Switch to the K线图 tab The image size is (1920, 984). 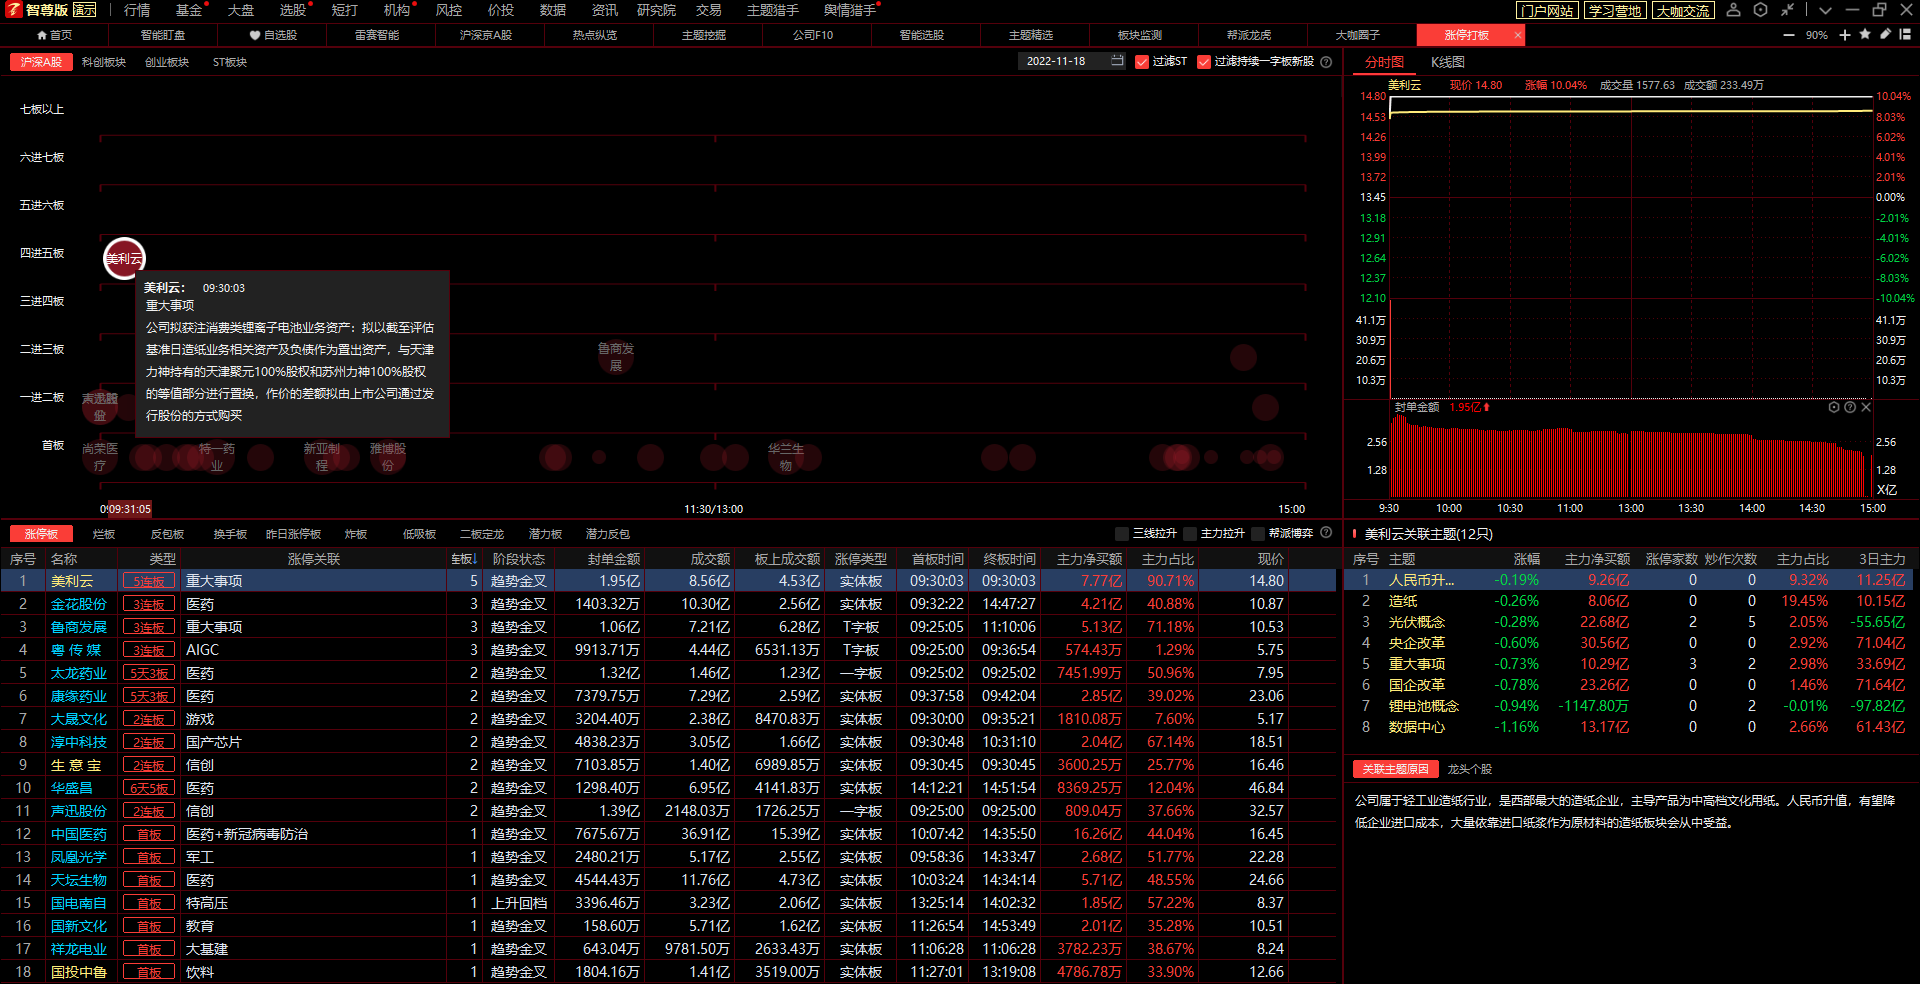coord(1448,62)
